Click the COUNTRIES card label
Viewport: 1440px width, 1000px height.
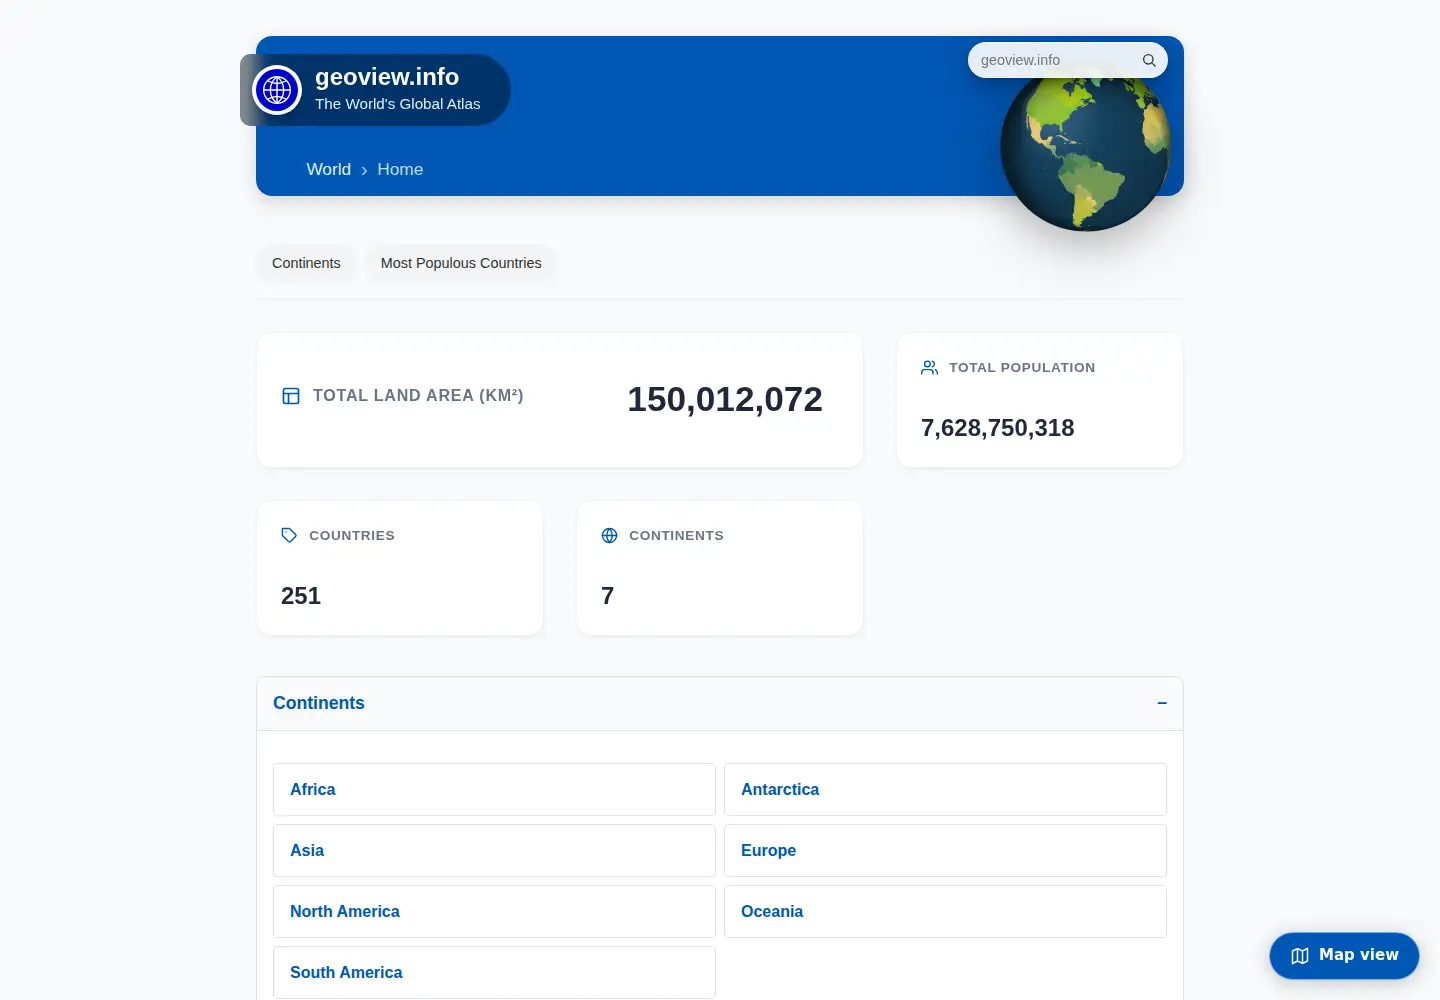point(352,536)
